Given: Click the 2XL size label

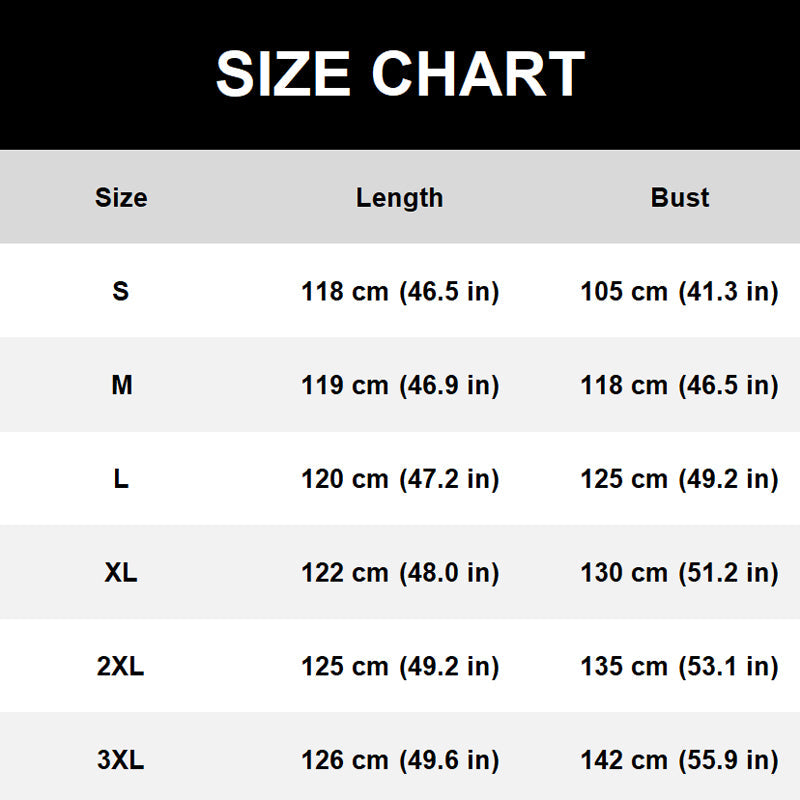Looking at the screenshot, I should click(x=121, y=666).
